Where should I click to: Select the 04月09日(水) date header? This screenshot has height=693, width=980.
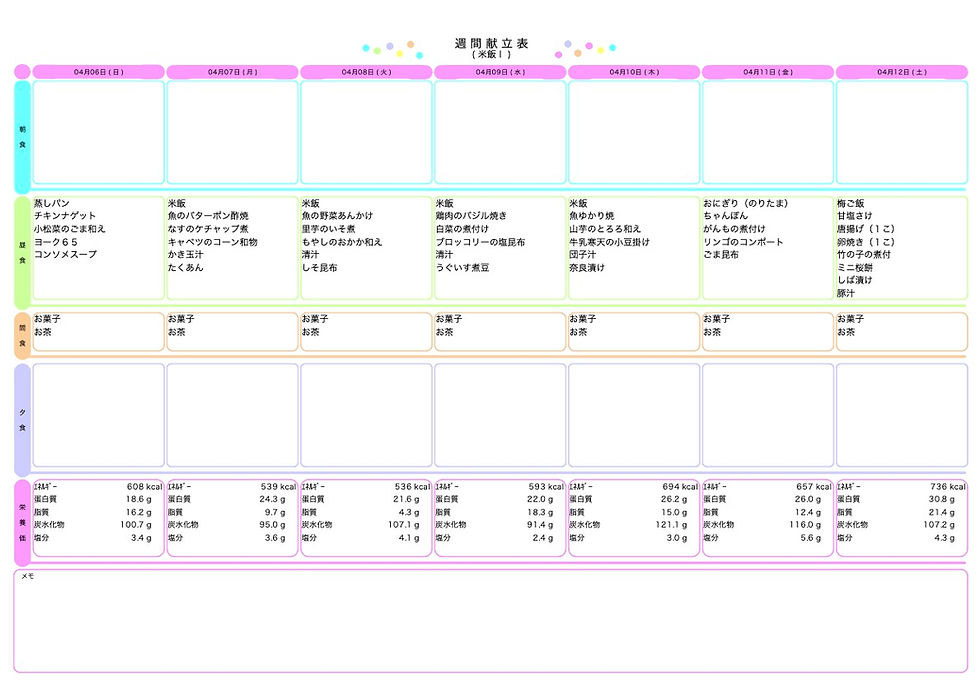500,72
